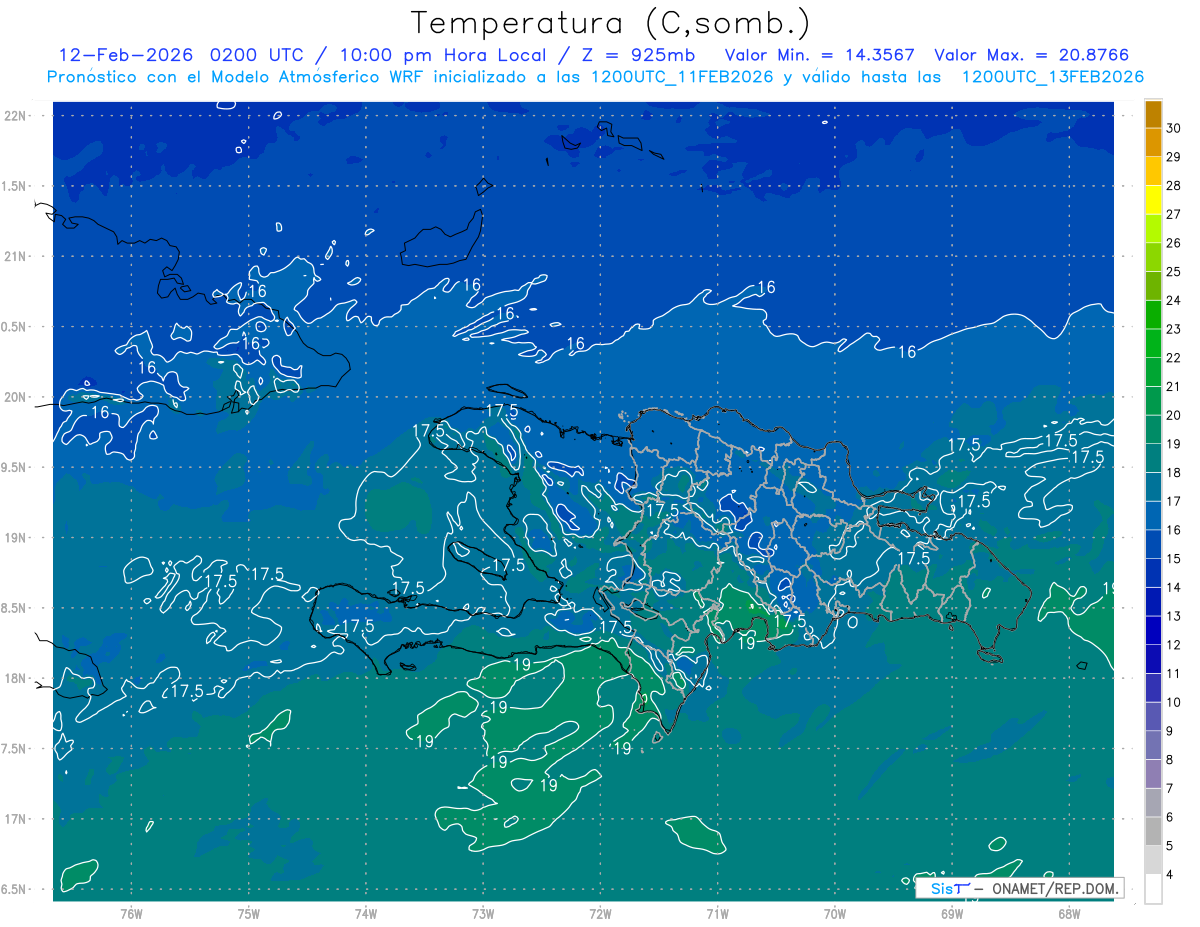Click the '69W' longitude label
The image size is (1200, 927).
[x=952, y=913]
